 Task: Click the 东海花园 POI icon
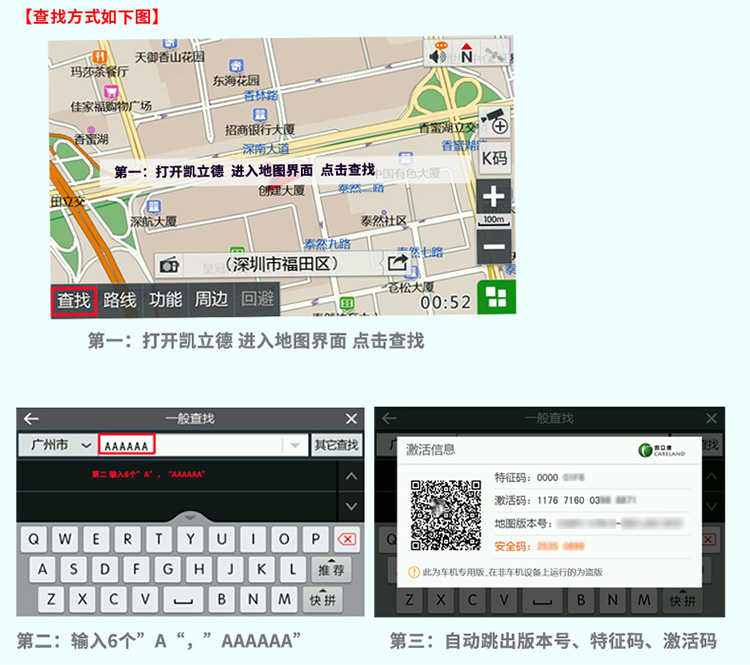(x=236, y=66)
